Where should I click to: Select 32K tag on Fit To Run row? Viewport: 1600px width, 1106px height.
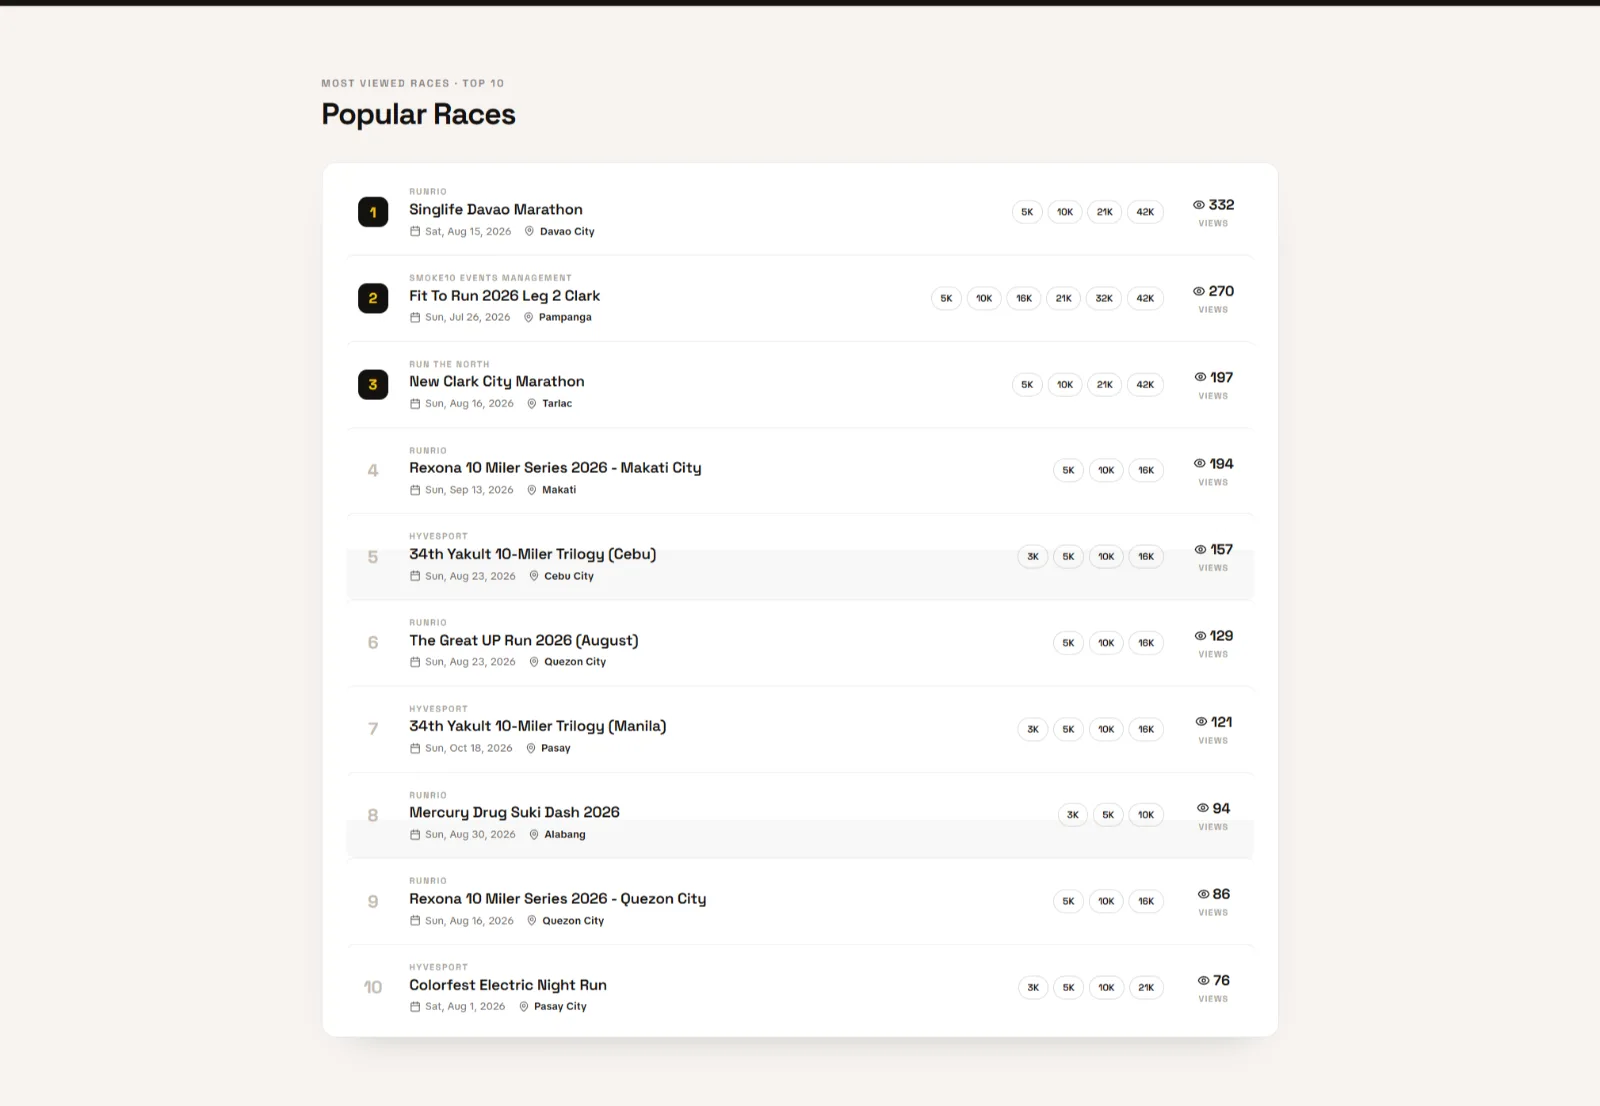coord(1104,298)
